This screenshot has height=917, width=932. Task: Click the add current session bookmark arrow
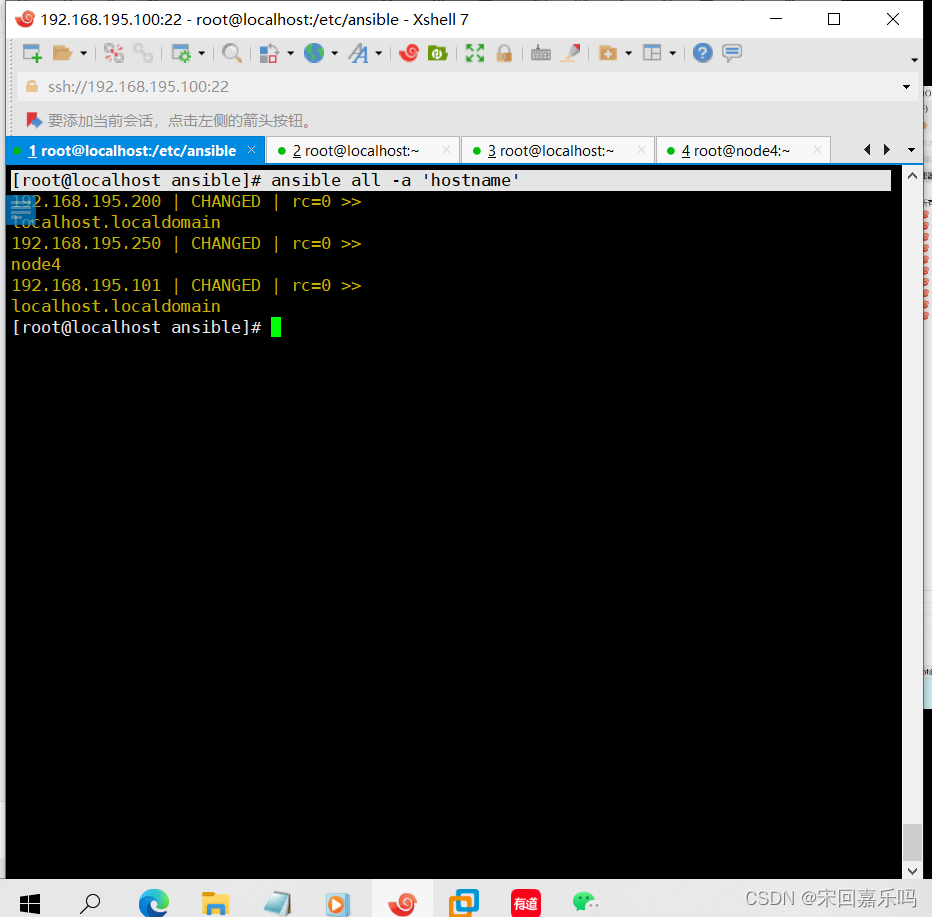(x=34, y=121)
